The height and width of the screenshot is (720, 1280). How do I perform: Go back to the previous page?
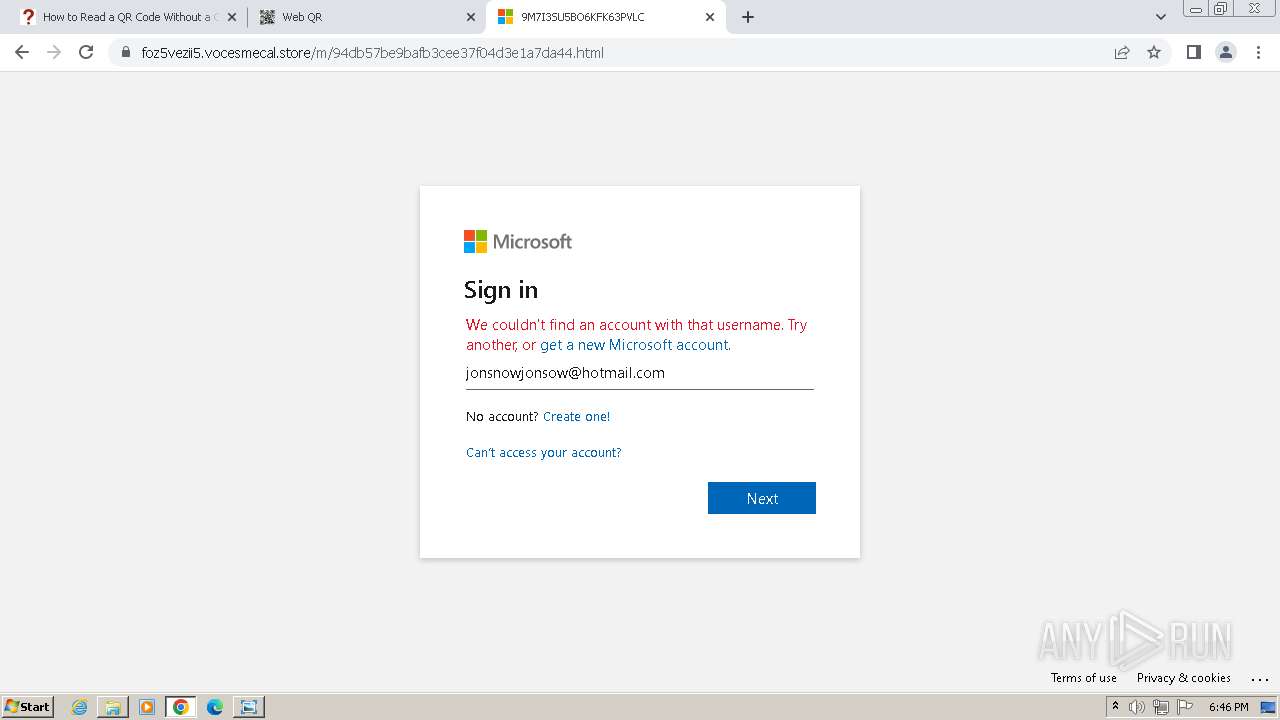tap(22, 52)
